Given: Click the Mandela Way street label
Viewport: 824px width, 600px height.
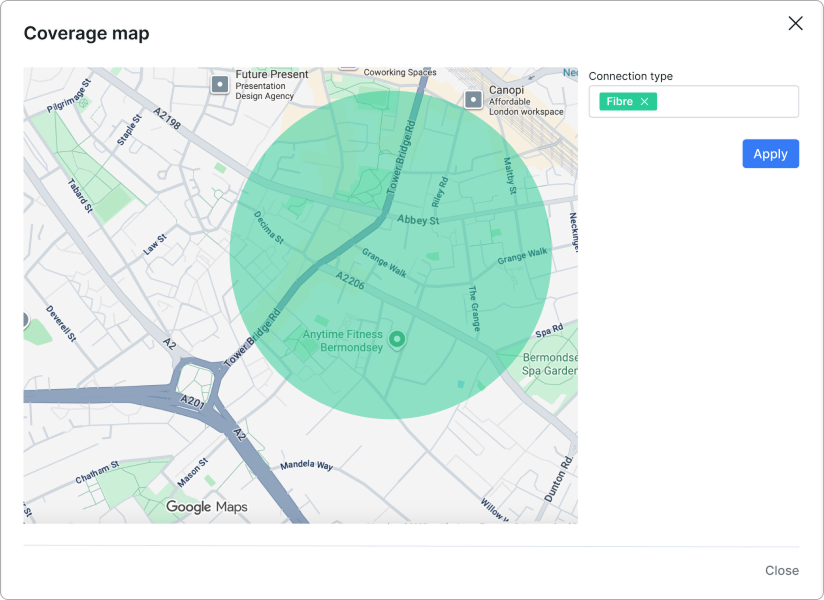Looking at the screenshot, I should coord(306,465).
